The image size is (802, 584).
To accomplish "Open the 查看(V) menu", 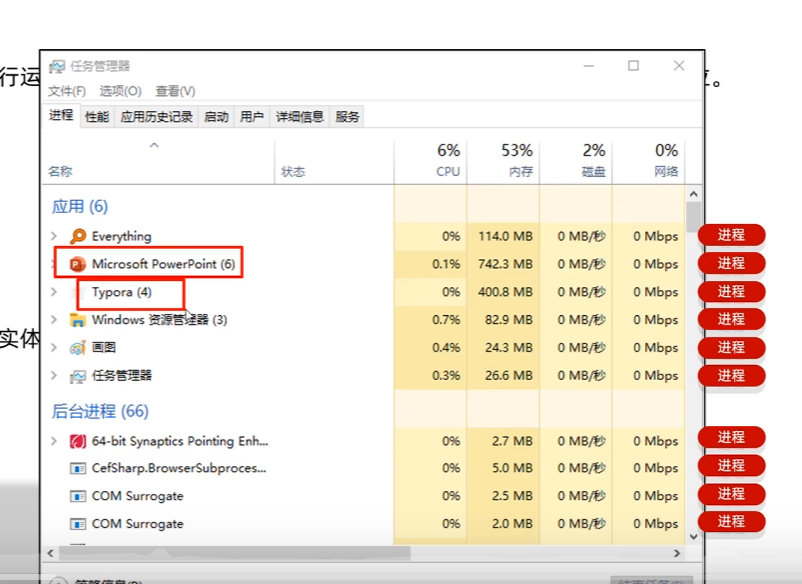I will click(175, 91).
